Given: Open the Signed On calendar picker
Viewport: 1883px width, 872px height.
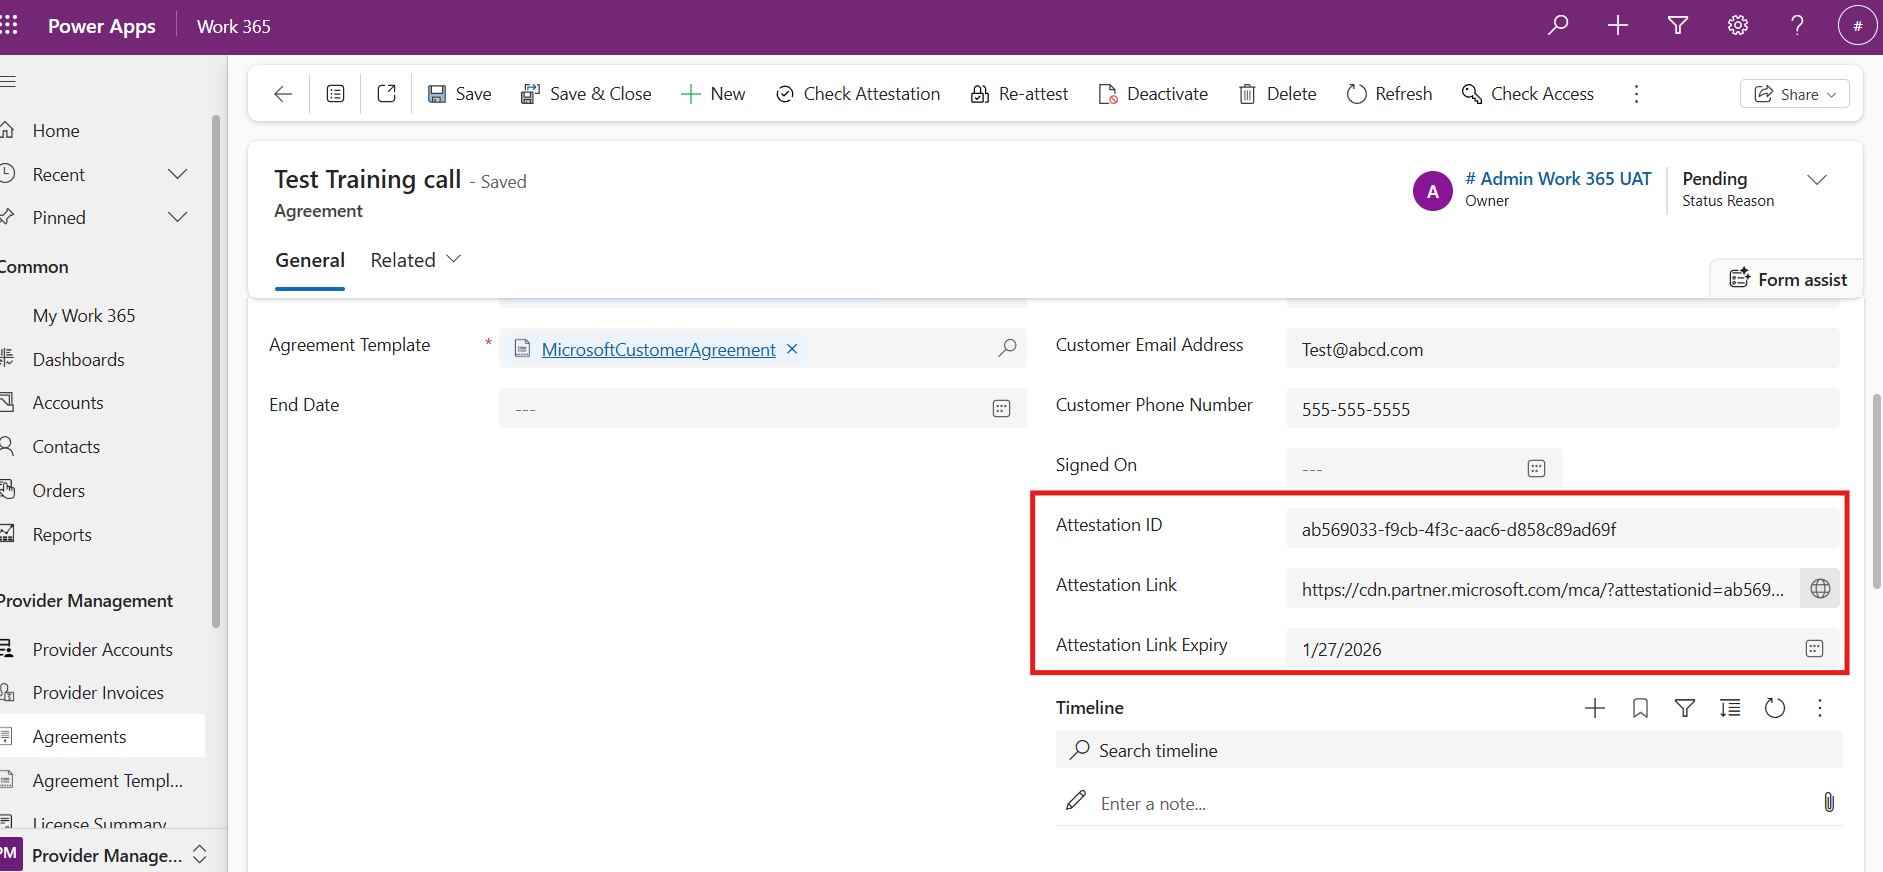Looking at the screenshot, I should tap(1537, 468).
